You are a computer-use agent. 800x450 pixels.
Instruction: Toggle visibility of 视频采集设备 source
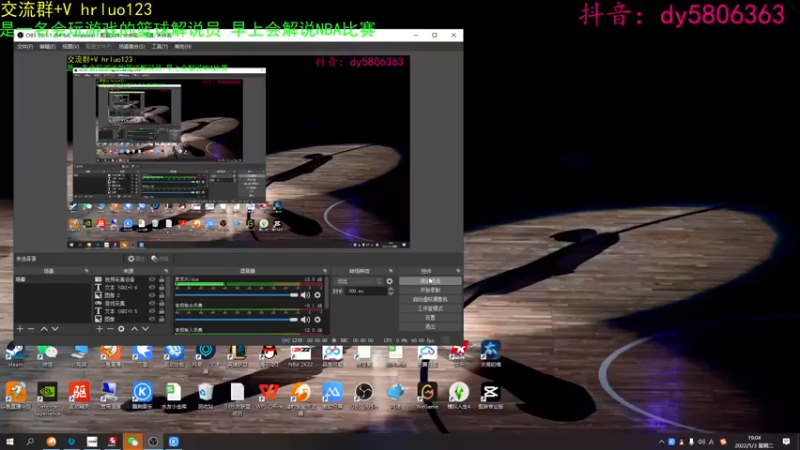[x=152, y=280]
